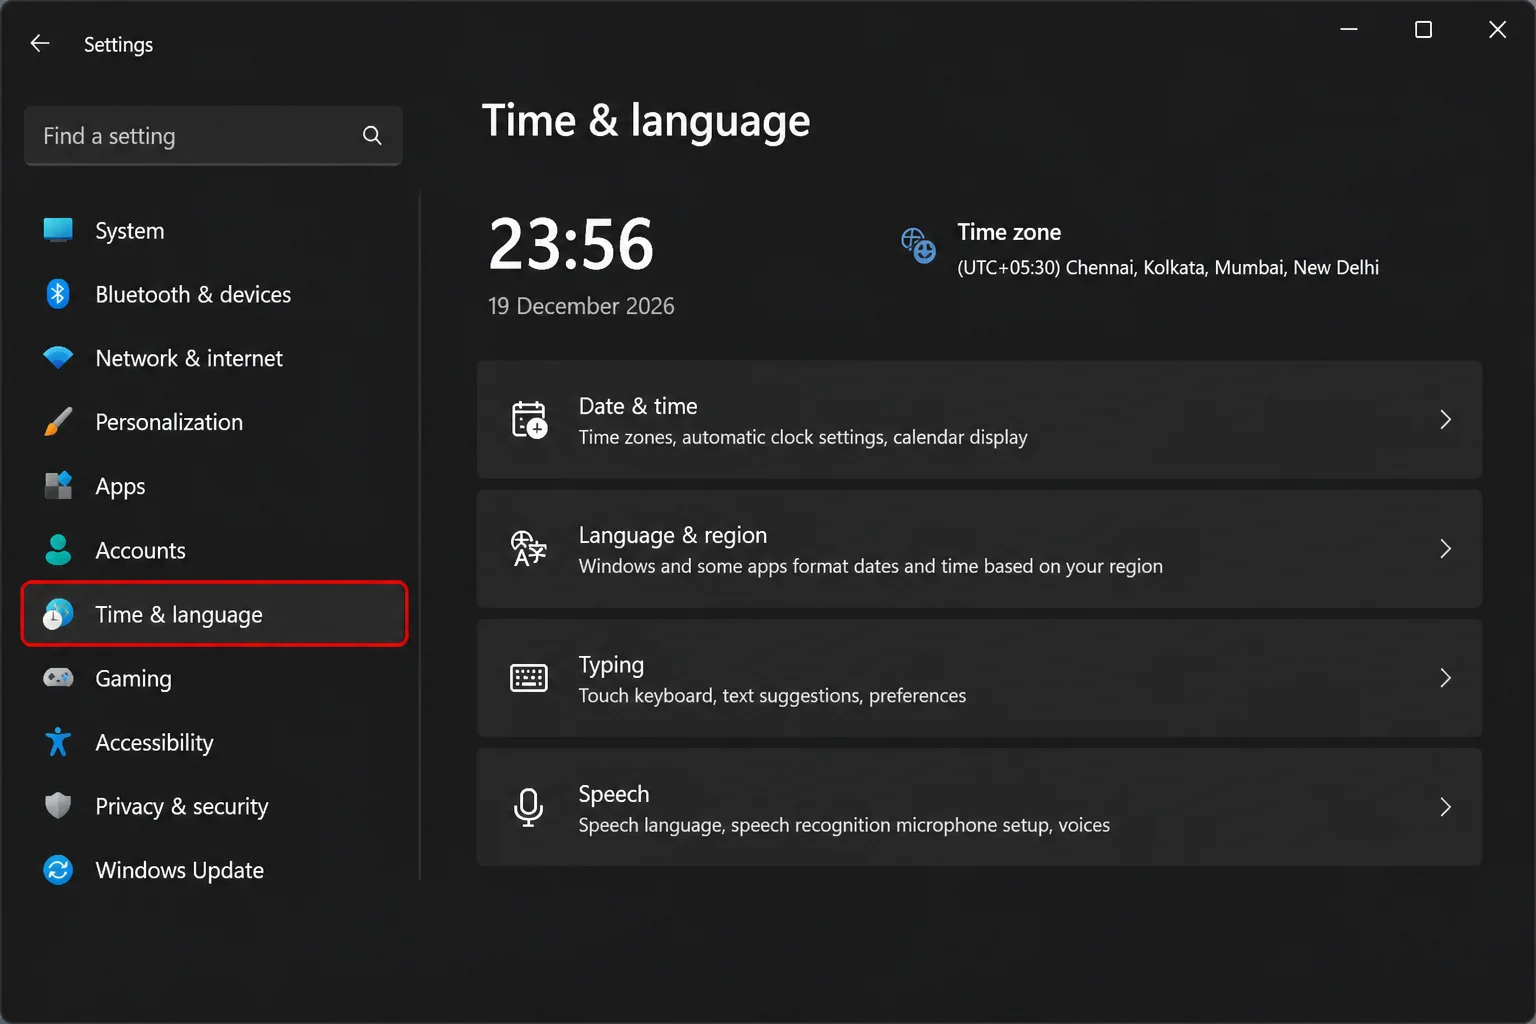Open the Apps category

(x=214, y=486)
